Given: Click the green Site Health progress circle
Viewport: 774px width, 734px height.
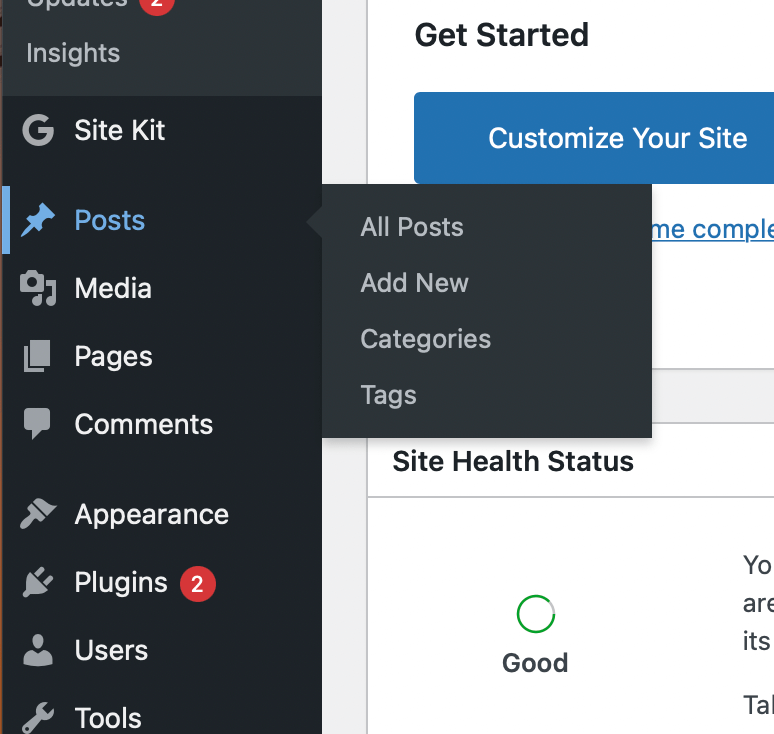Looking at the screenshot, I should [x=536, y=614].
